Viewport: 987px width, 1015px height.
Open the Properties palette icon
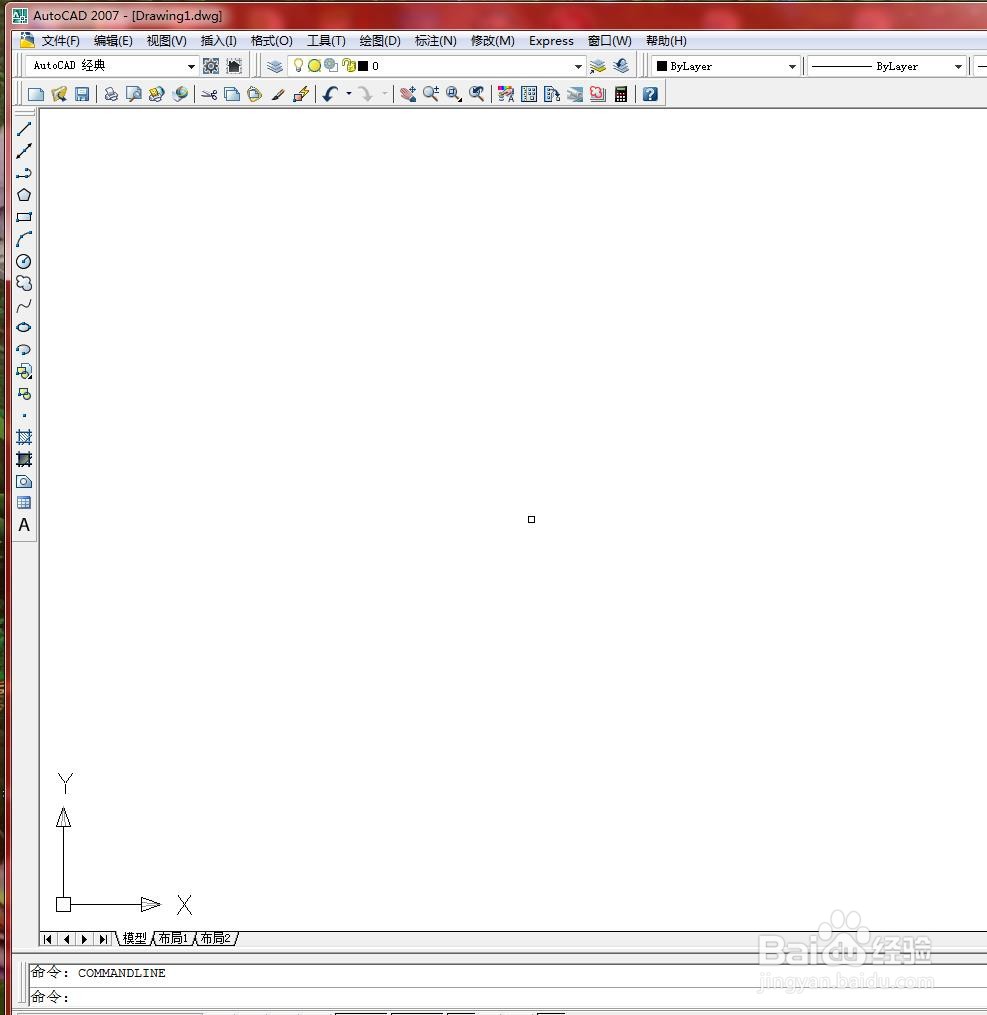click(x=505, y=95)
